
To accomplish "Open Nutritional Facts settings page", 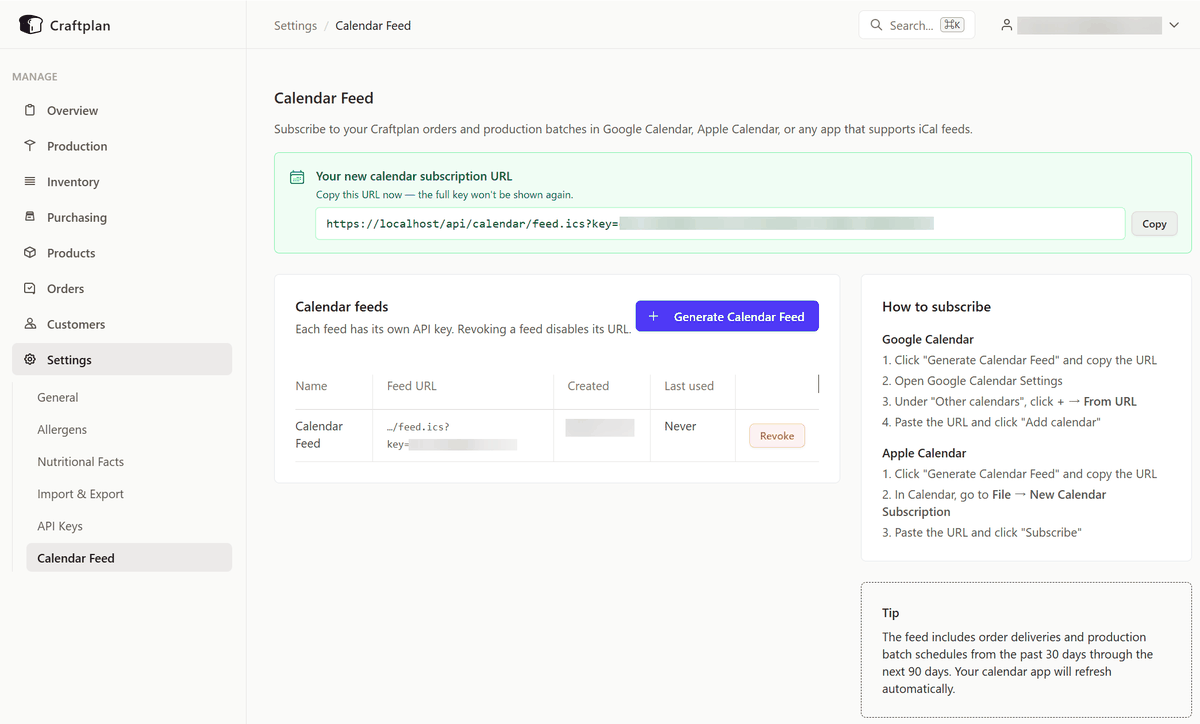I will 80,462.
